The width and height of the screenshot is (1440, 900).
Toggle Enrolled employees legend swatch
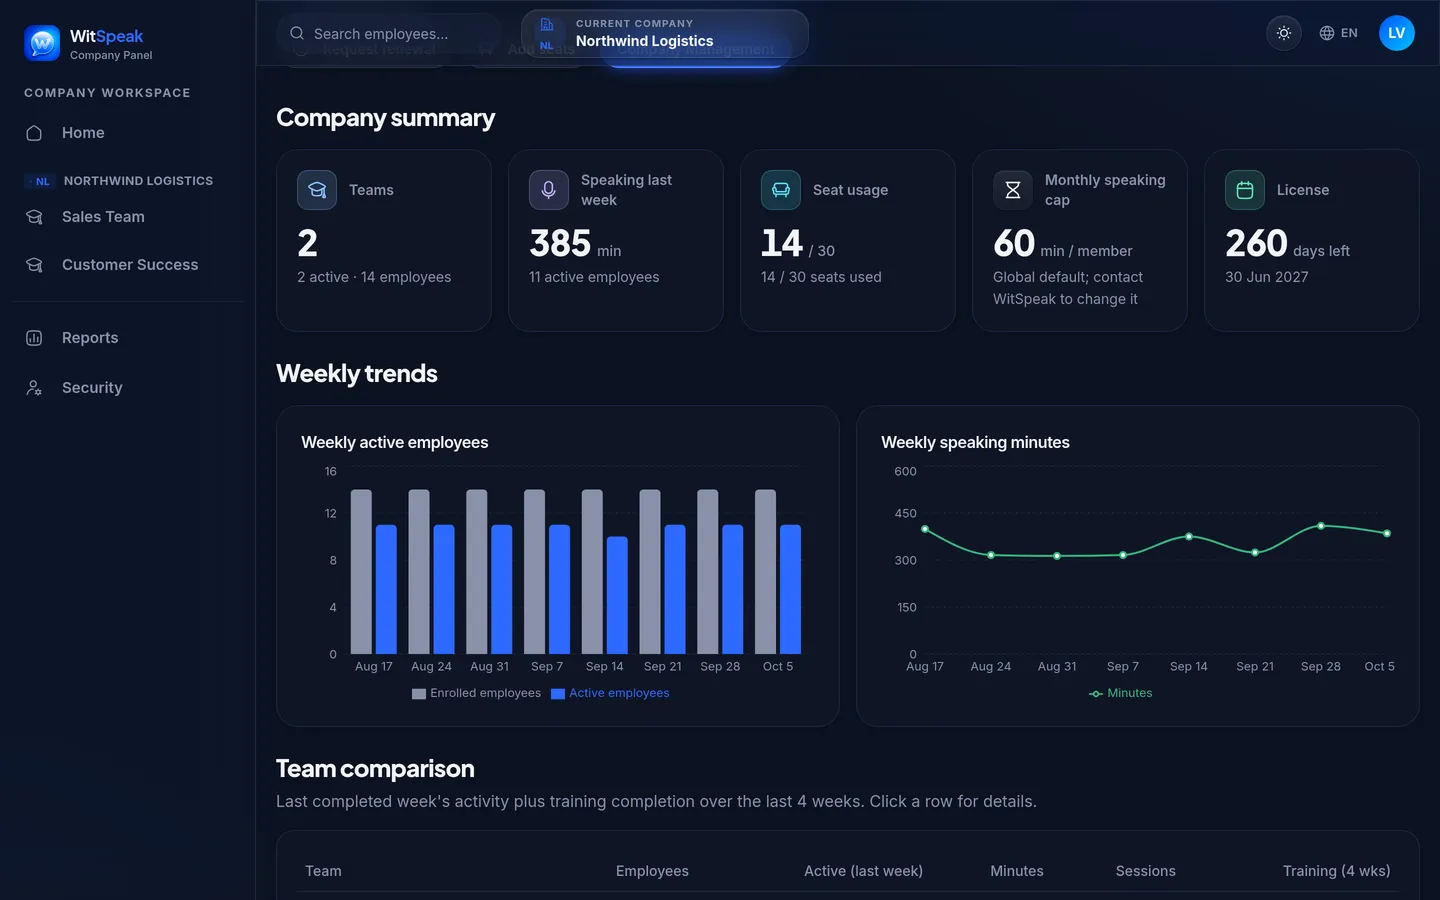[x=419, y=693]
